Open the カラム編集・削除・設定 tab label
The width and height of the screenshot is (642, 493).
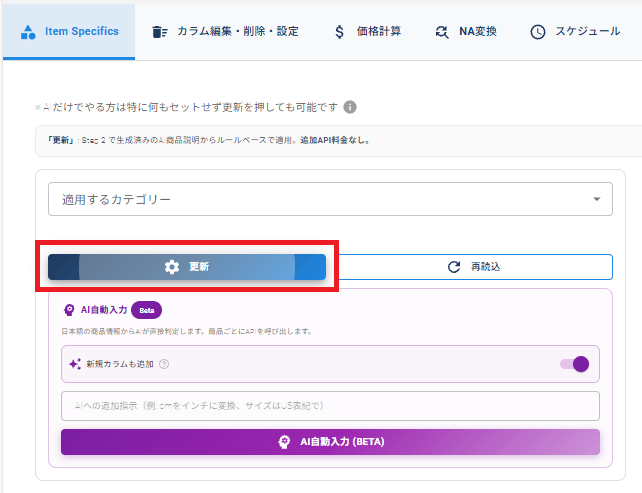pos(238,31)
